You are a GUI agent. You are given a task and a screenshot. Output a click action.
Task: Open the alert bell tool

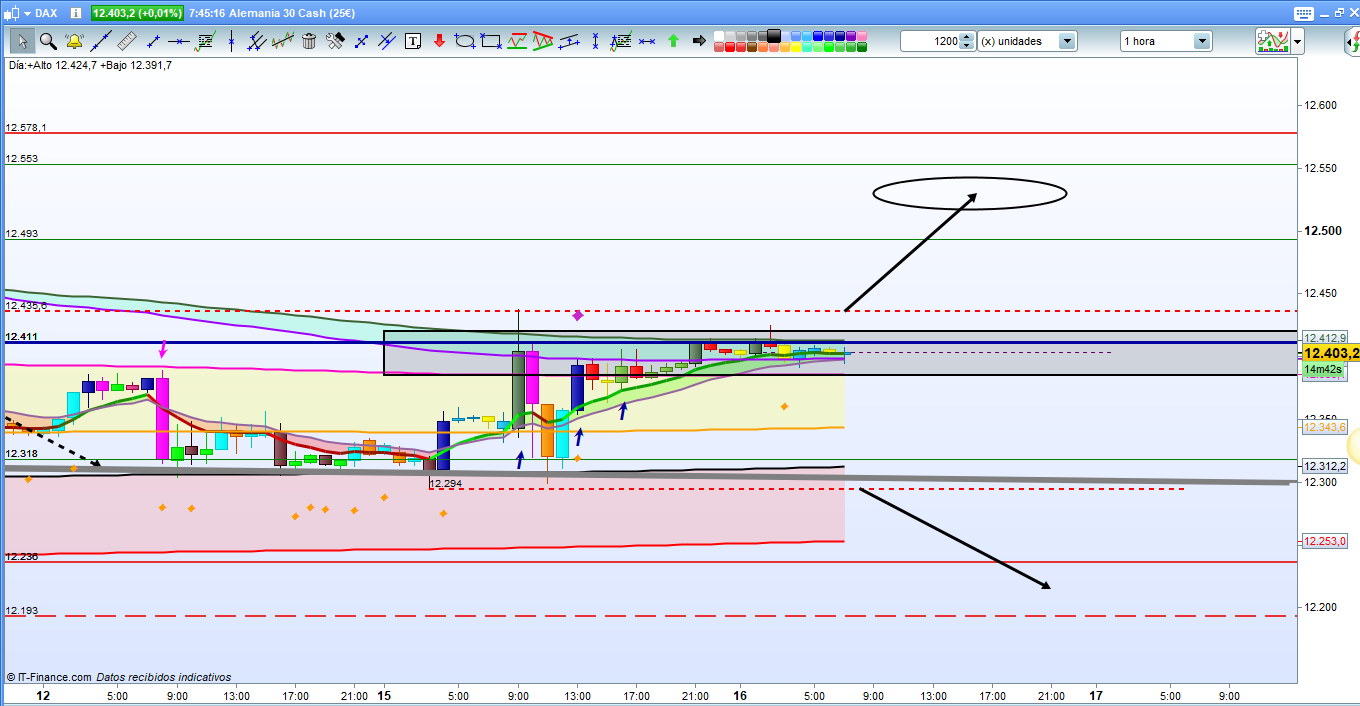(x=74, y=41)
